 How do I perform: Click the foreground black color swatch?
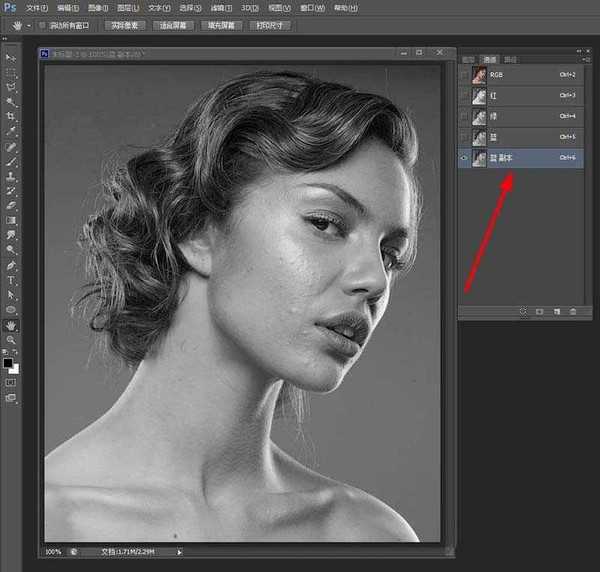click(9, 364)
